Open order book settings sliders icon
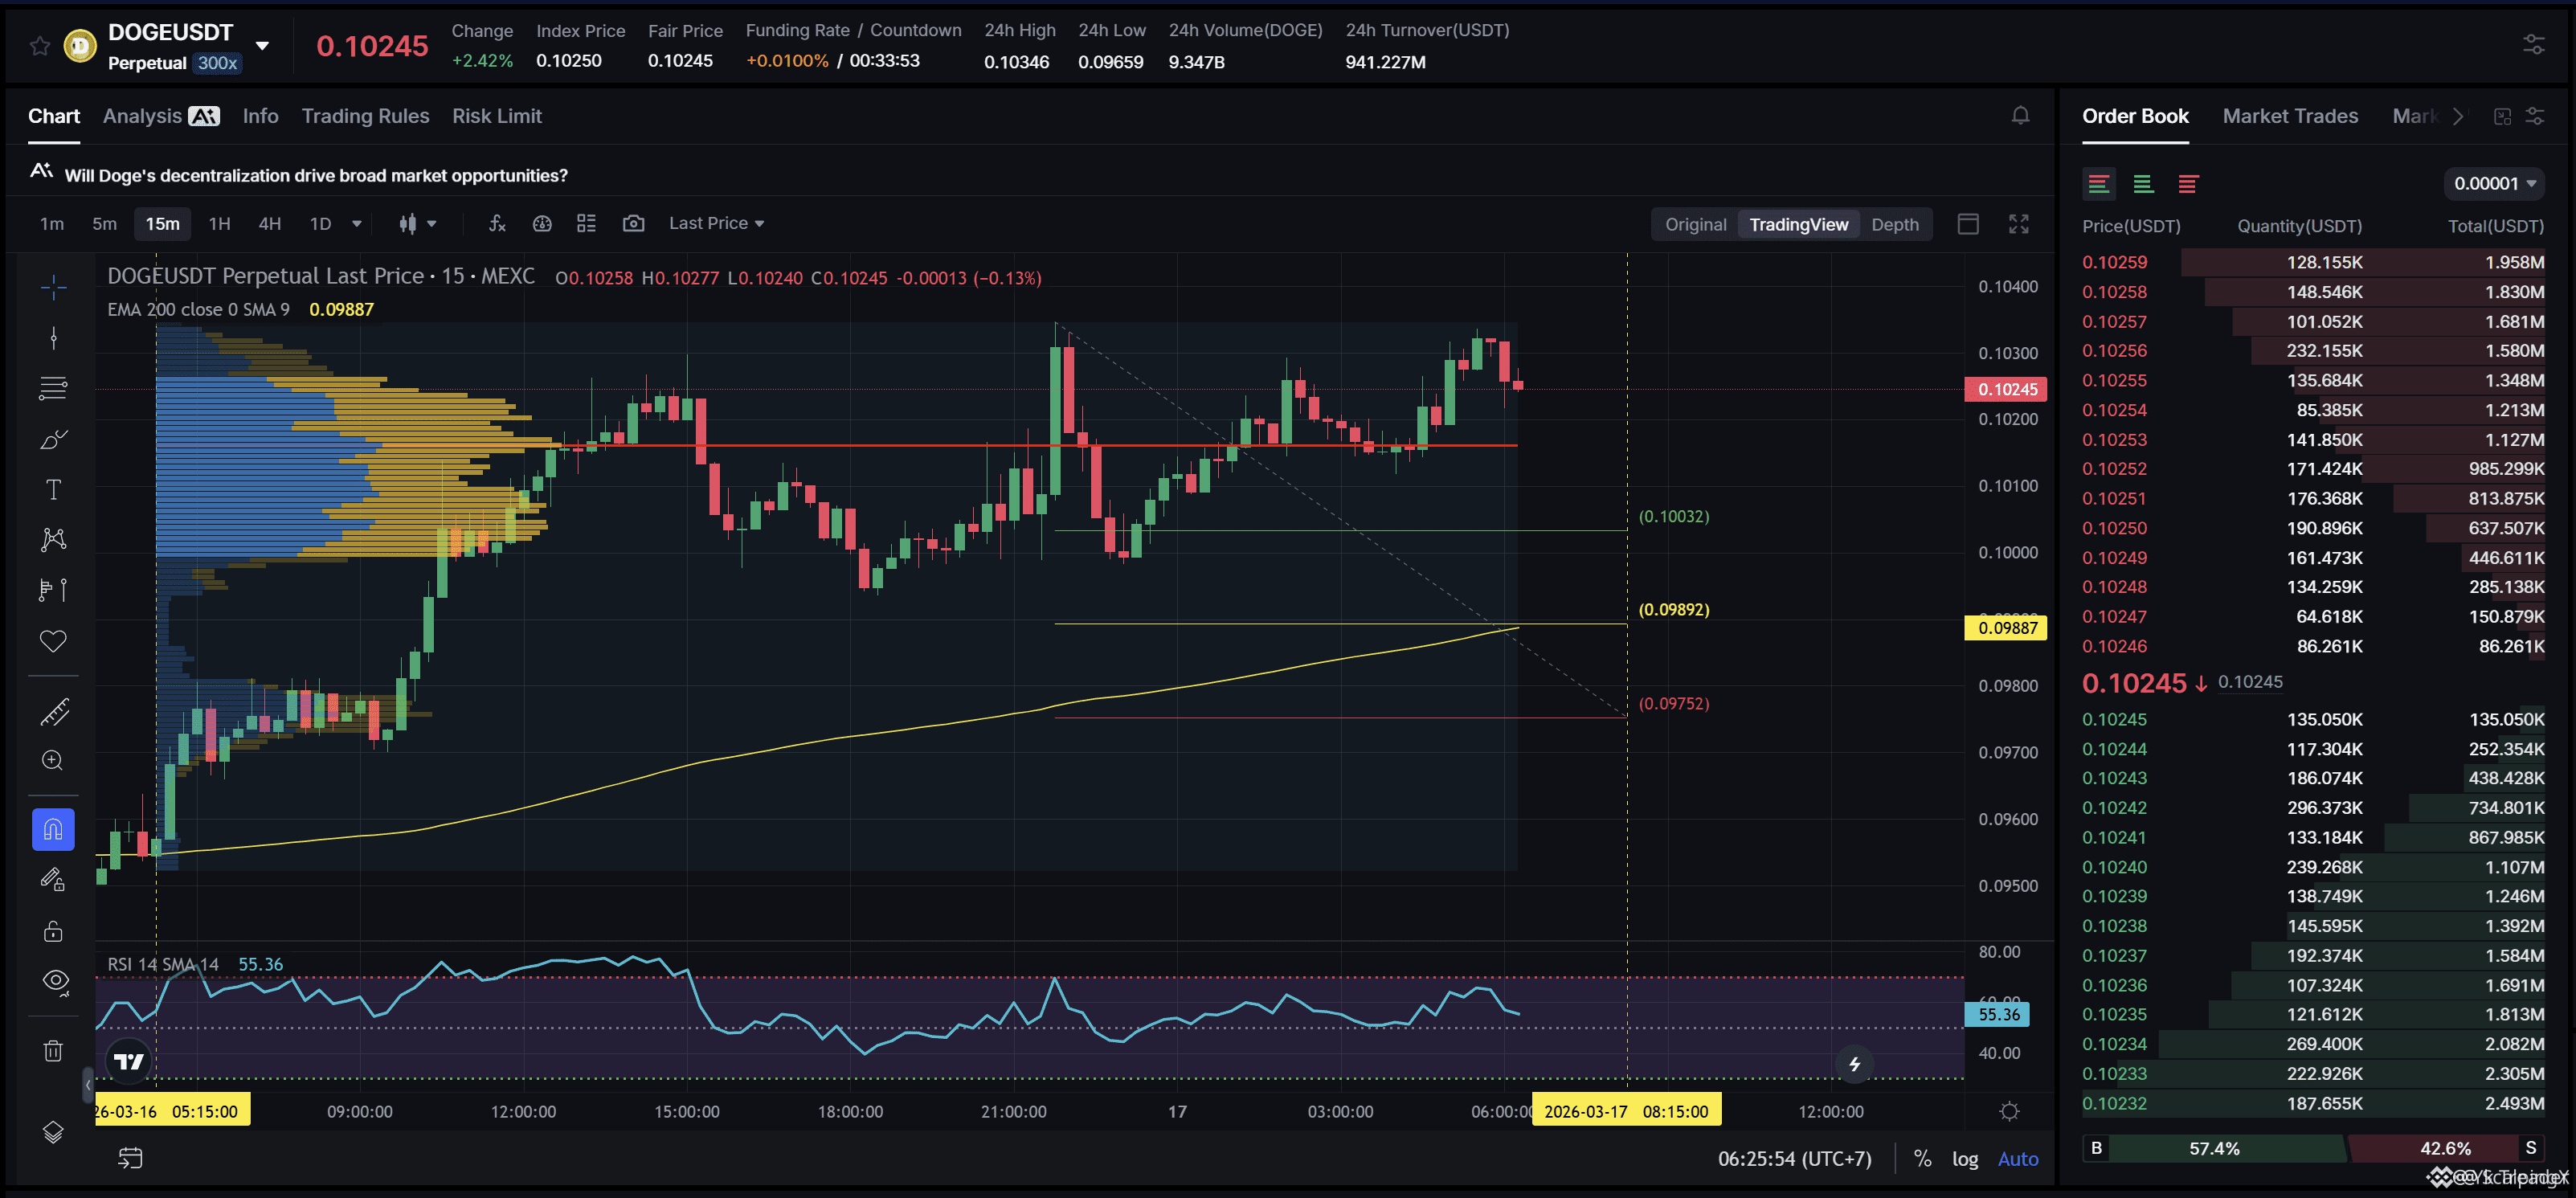The image size is (2576, 1198). click(2535, 116)
